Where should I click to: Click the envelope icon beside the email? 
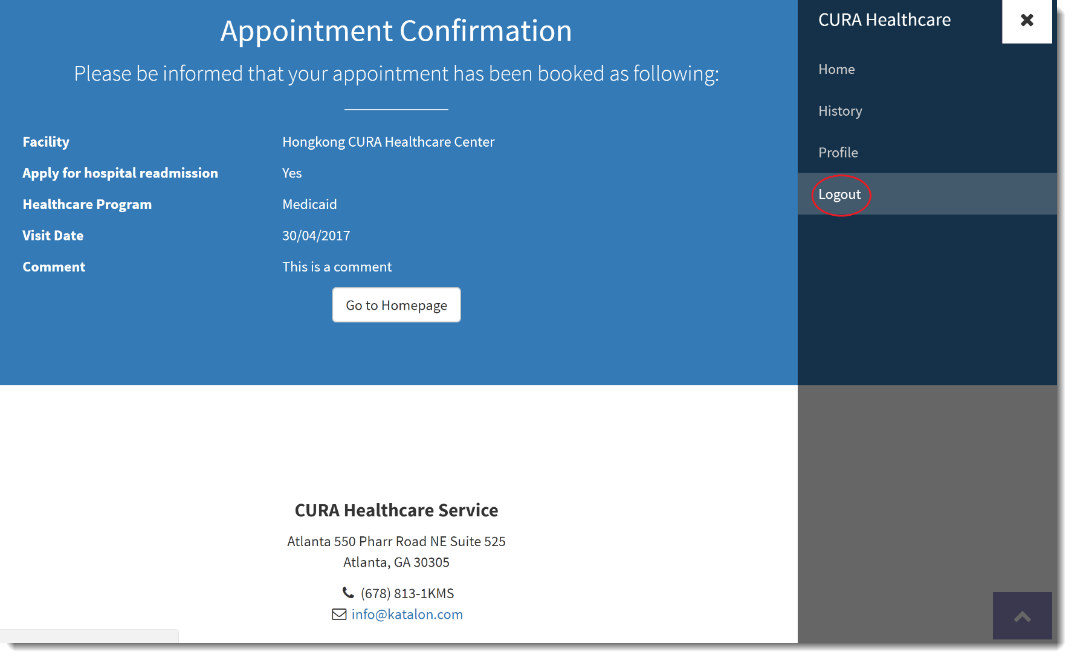coord(339,614)
